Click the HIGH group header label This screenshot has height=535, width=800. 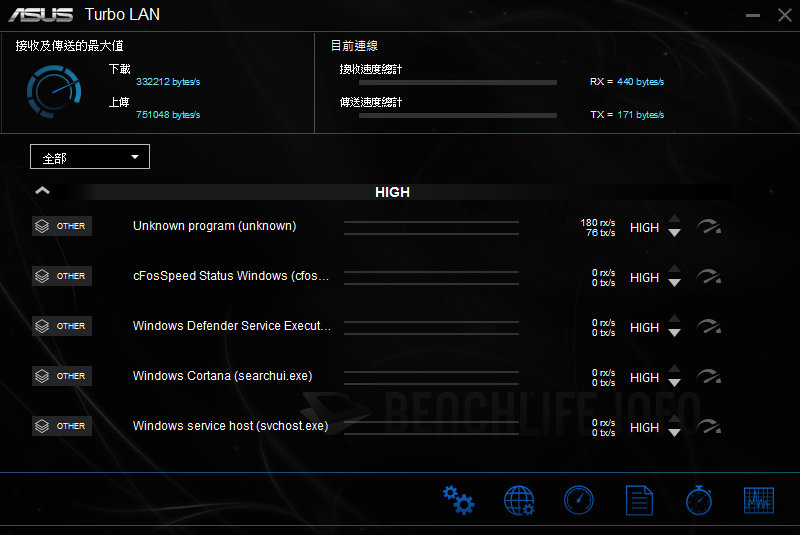pos(392,192)
